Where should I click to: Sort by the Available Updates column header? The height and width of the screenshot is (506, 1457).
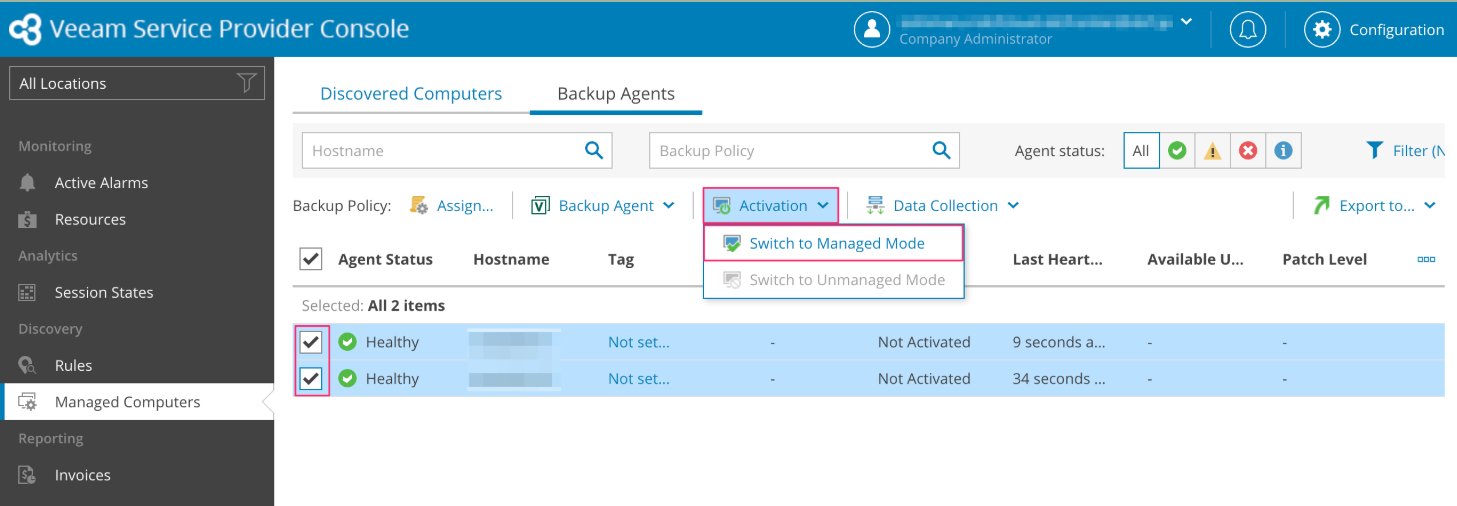1196,259
